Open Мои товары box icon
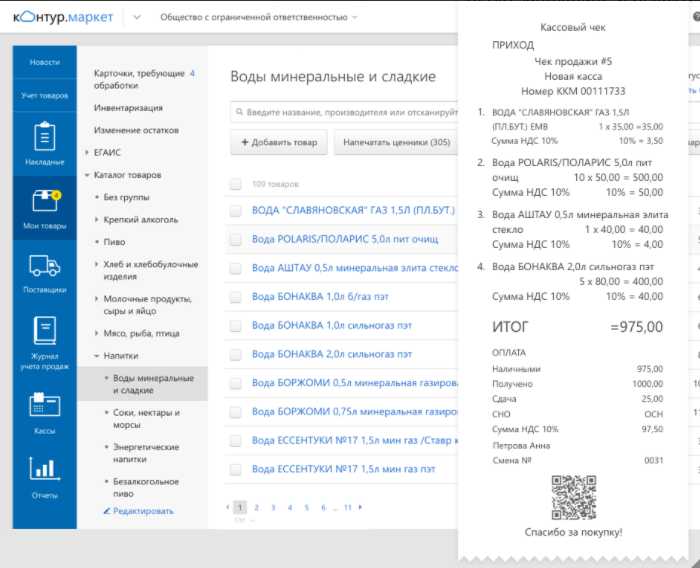Image resolution: width=700 pixels, height=568 pixels. pyautogui.click(x=46, y=201)
